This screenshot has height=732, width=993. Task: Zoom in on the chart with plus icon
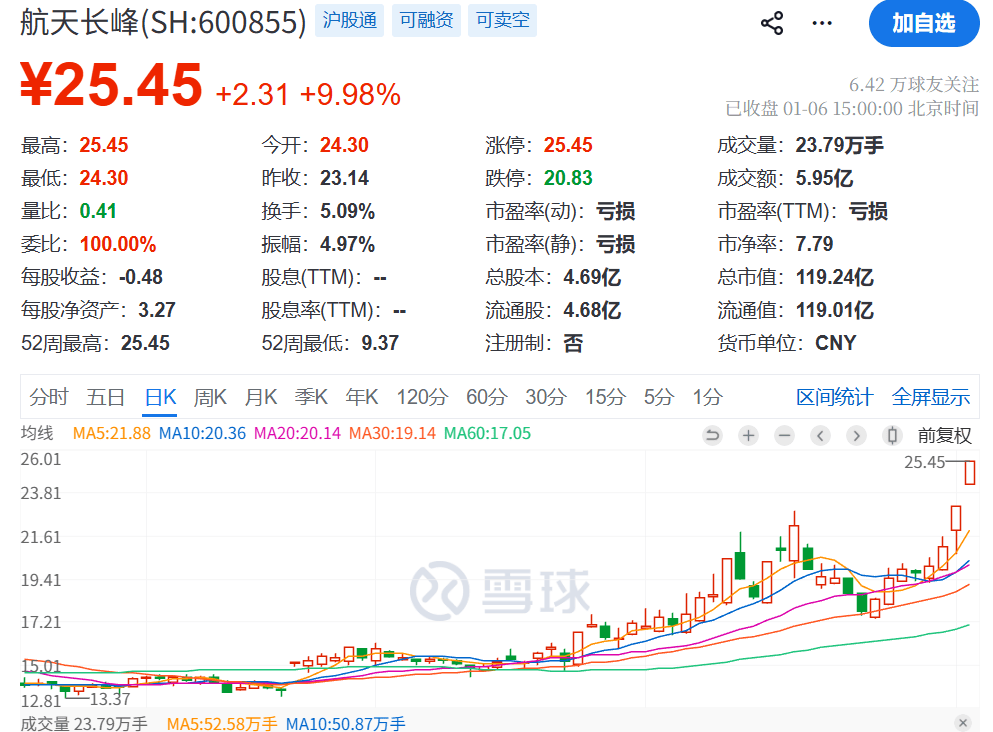(748, 436)
